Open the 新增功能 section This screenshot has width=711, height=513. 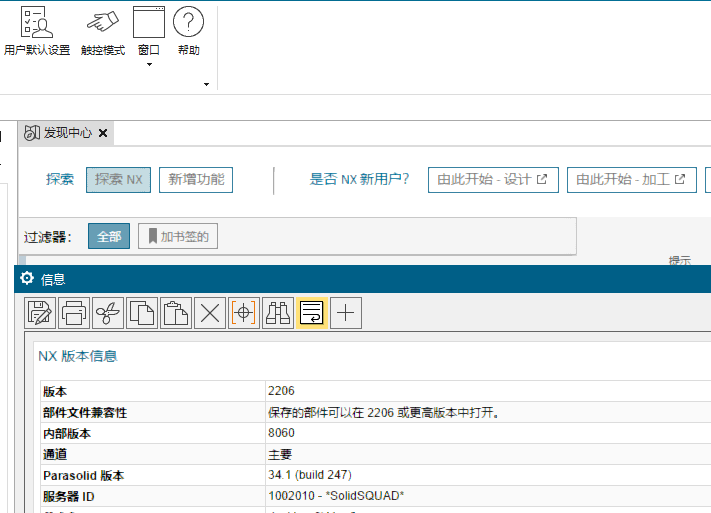[x=196, y=180]
